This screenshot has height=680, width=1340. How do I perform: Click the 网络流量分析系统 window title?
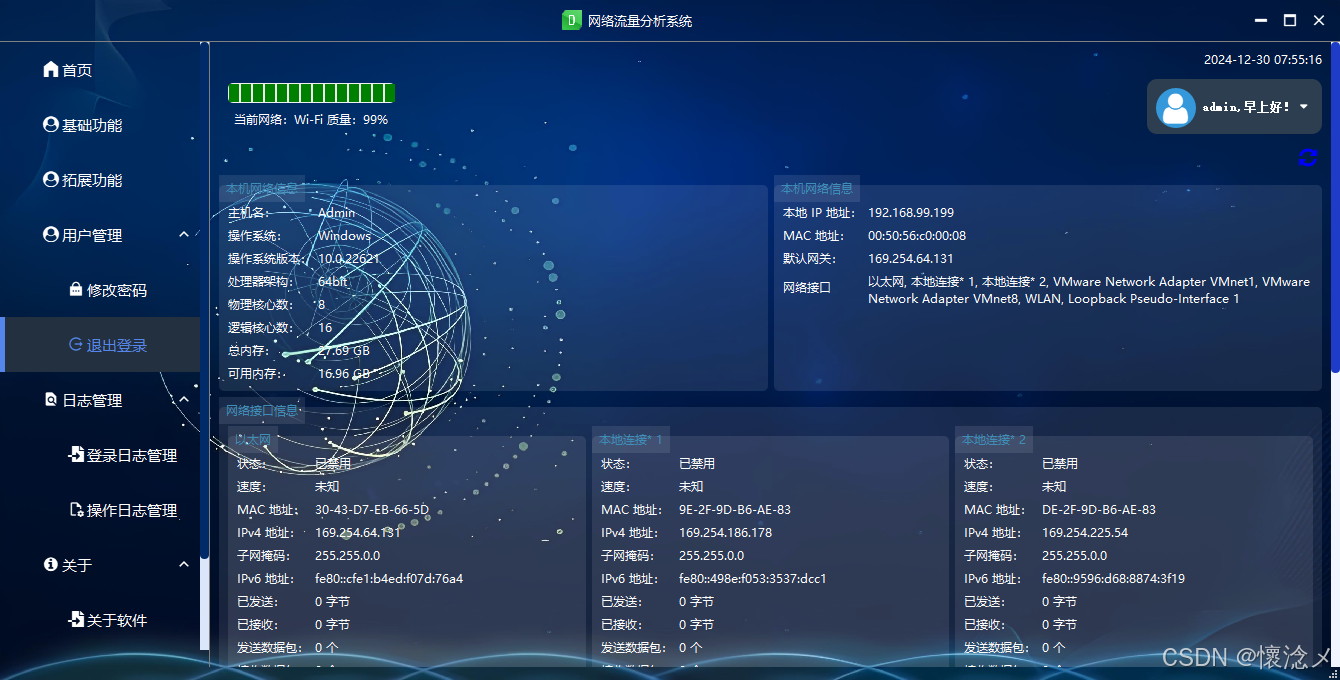(x=640, y=20)
